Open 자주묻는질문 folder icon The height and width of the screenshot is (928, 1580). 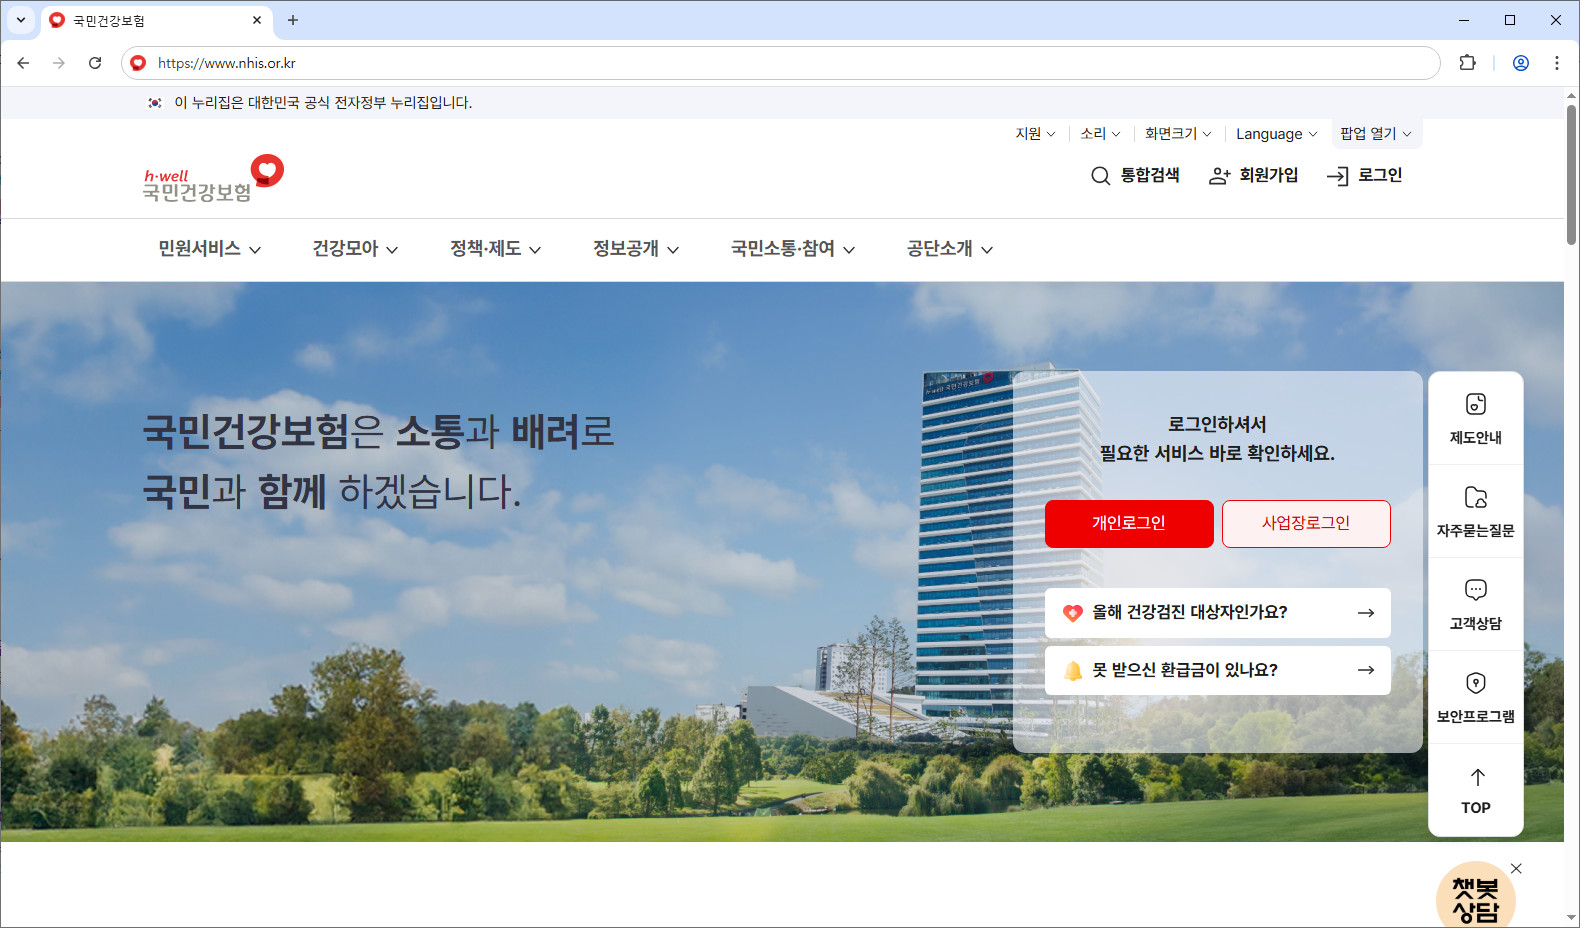[1476, 497]
